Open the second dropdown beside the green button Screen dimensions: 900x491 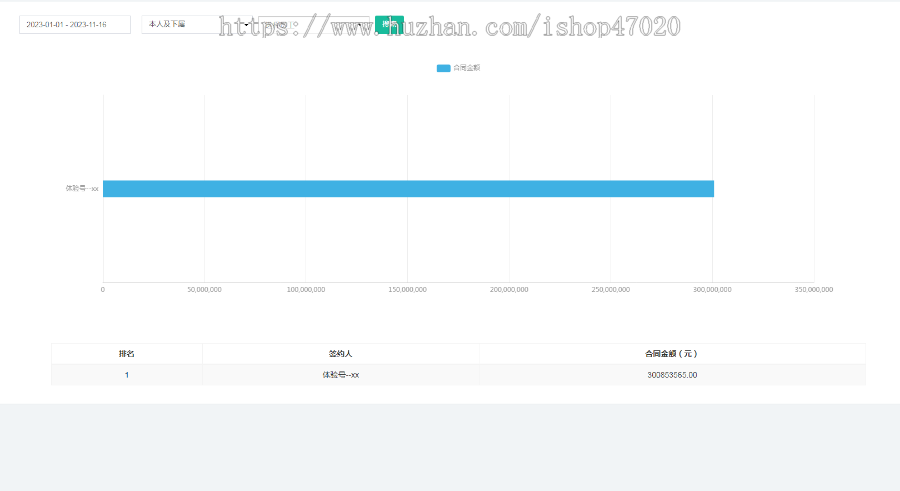click(314, 25)
